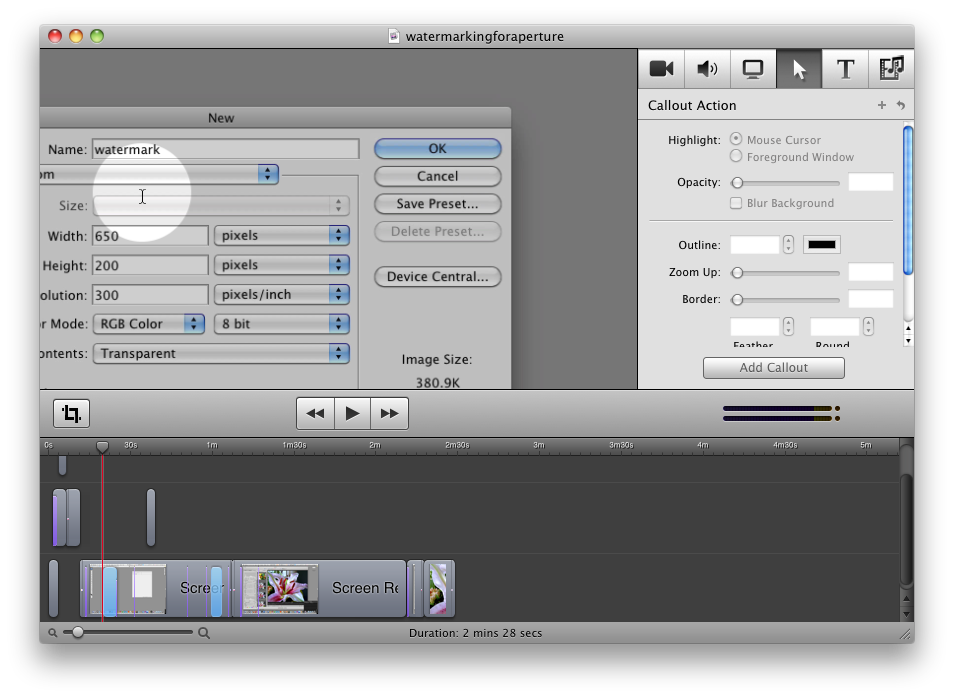
Task: Open the Contents Transparent dropdown
Action: pyautogui.click(x=220, y=353)
